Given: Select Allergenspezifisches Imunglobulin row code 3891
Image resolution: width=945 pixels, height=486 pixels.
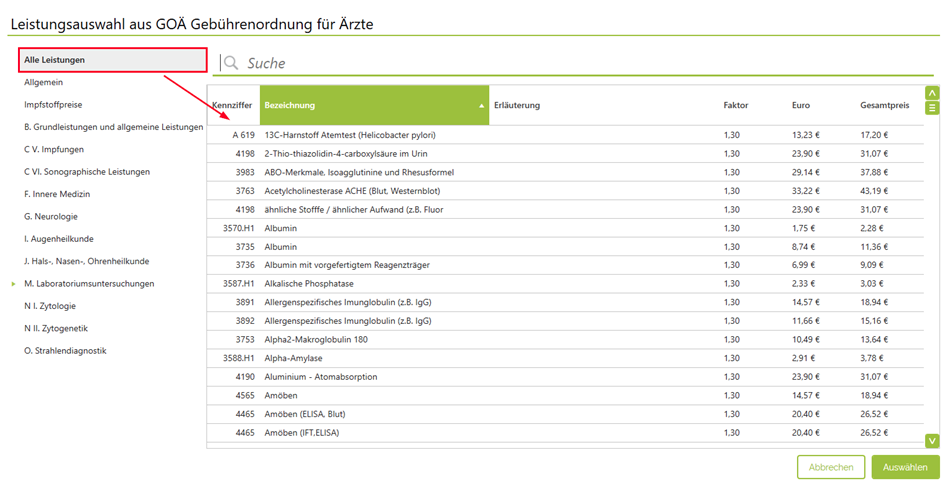Looking at the screenshot, I should tap(565, 302).
